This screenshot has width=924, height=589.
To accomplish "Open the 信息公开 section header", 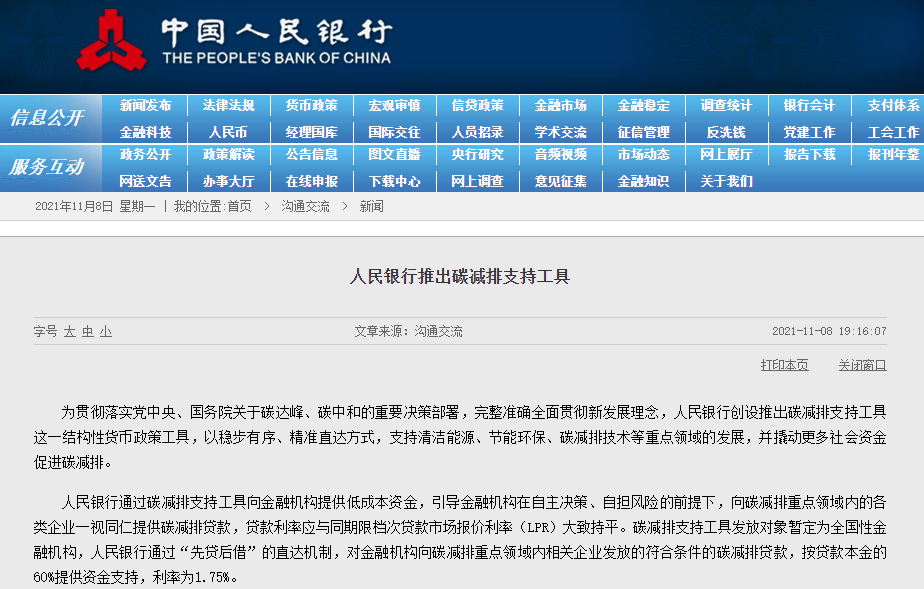I will [47, 118].
